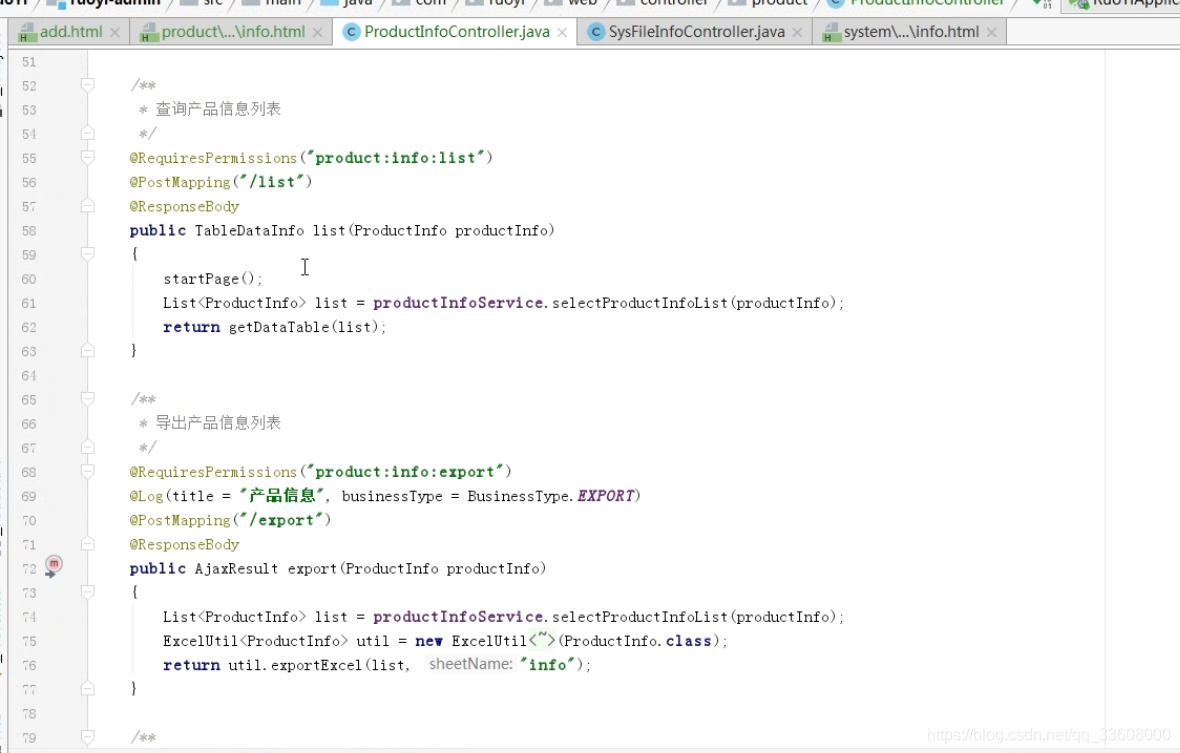Select the ProductInfoController.java tab
This screenshot has width=1180, height=753.
[457, 32]
